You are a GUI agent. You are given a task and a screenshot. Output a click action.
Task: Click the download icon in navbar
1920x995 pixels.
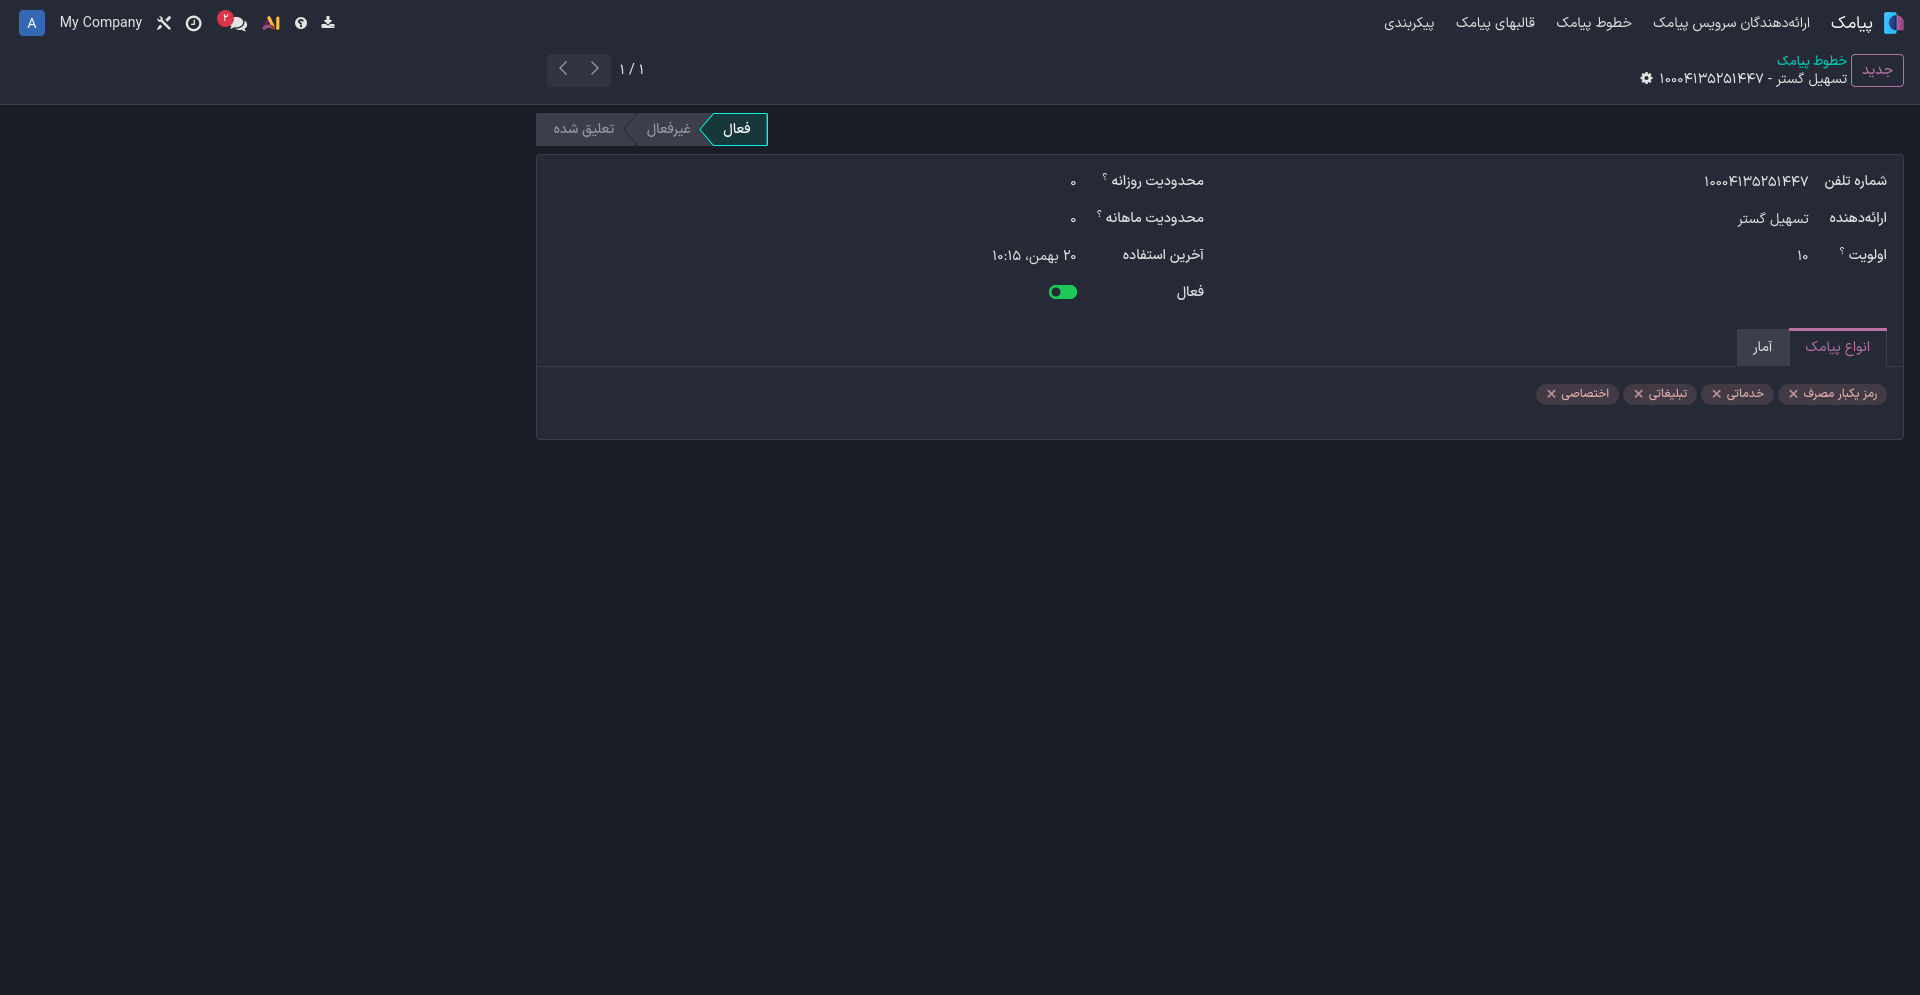(328, 22)
